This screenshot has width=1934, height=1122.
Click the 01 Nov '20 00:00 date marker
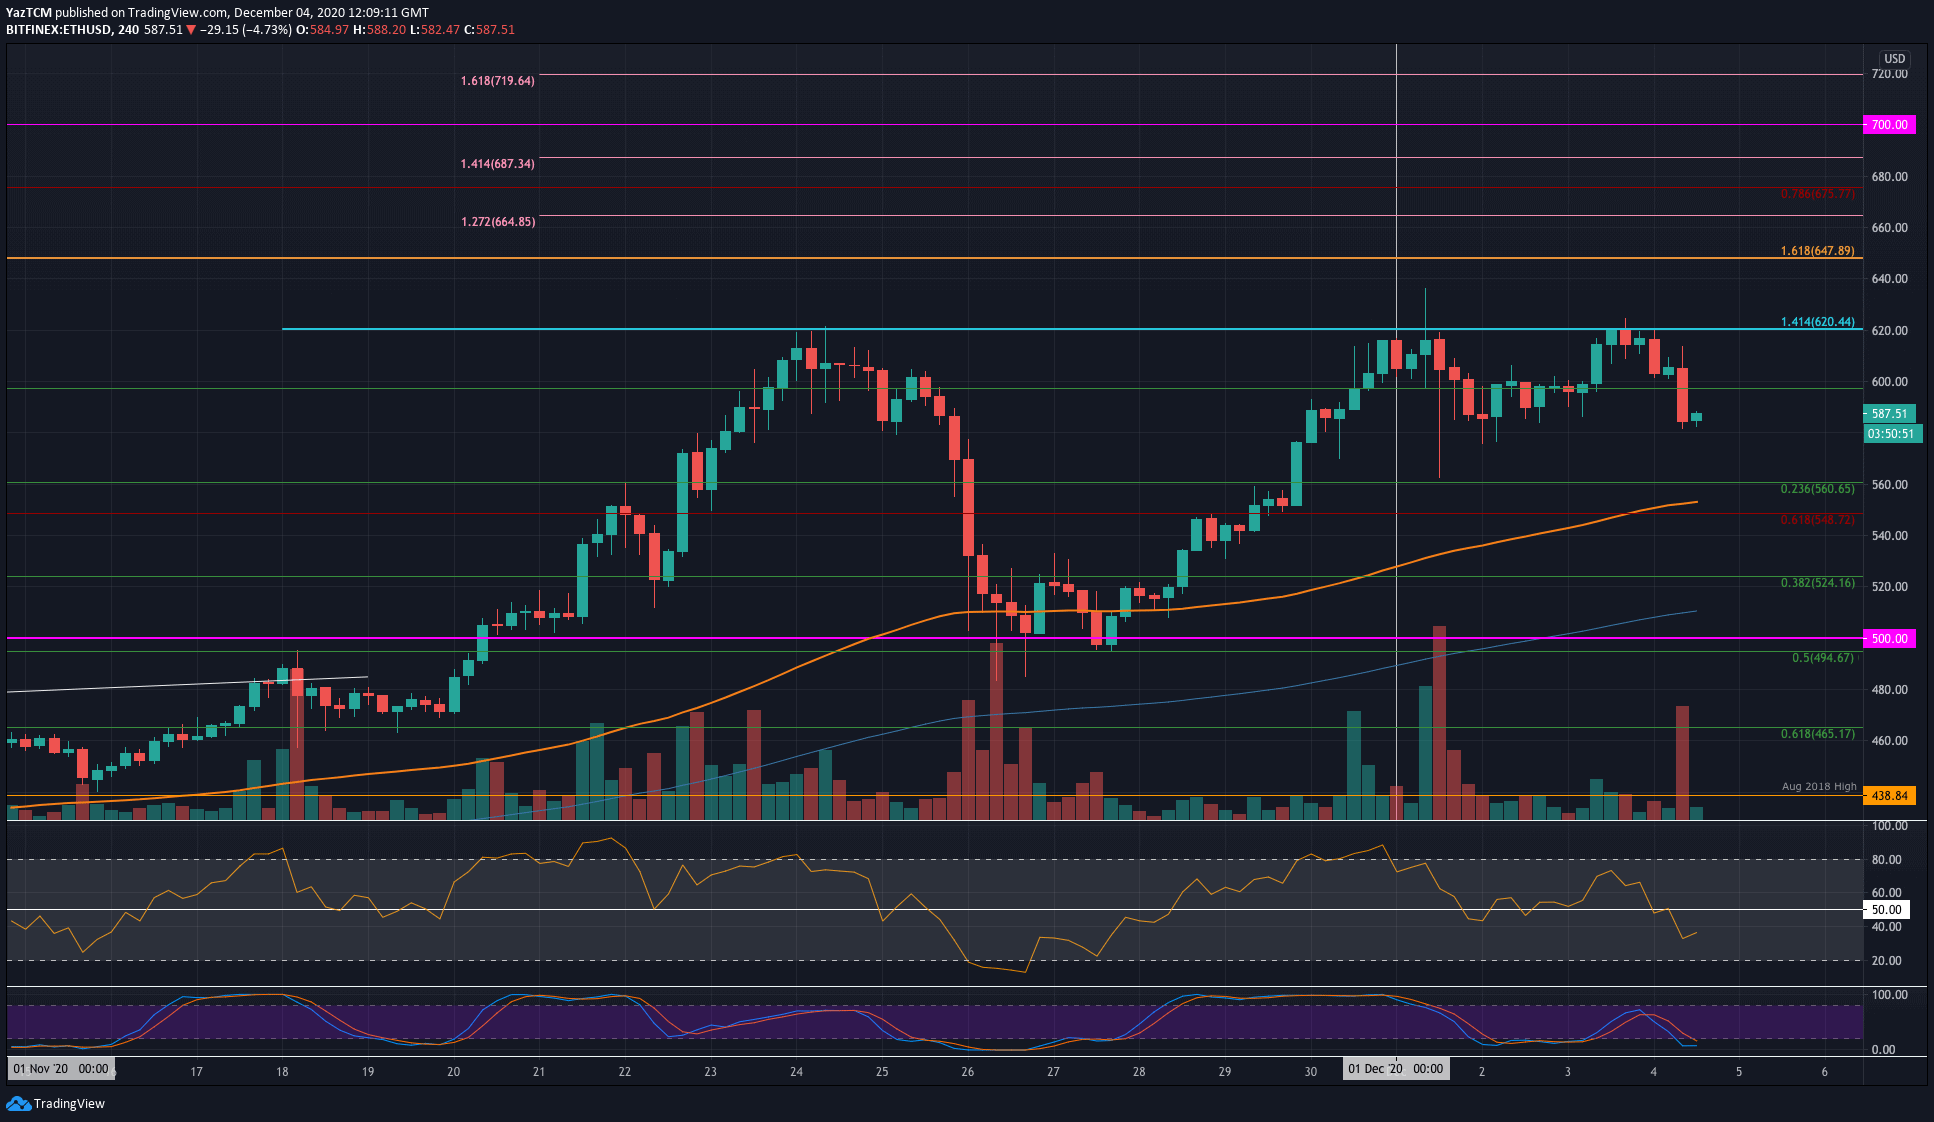coord(61,1069)
